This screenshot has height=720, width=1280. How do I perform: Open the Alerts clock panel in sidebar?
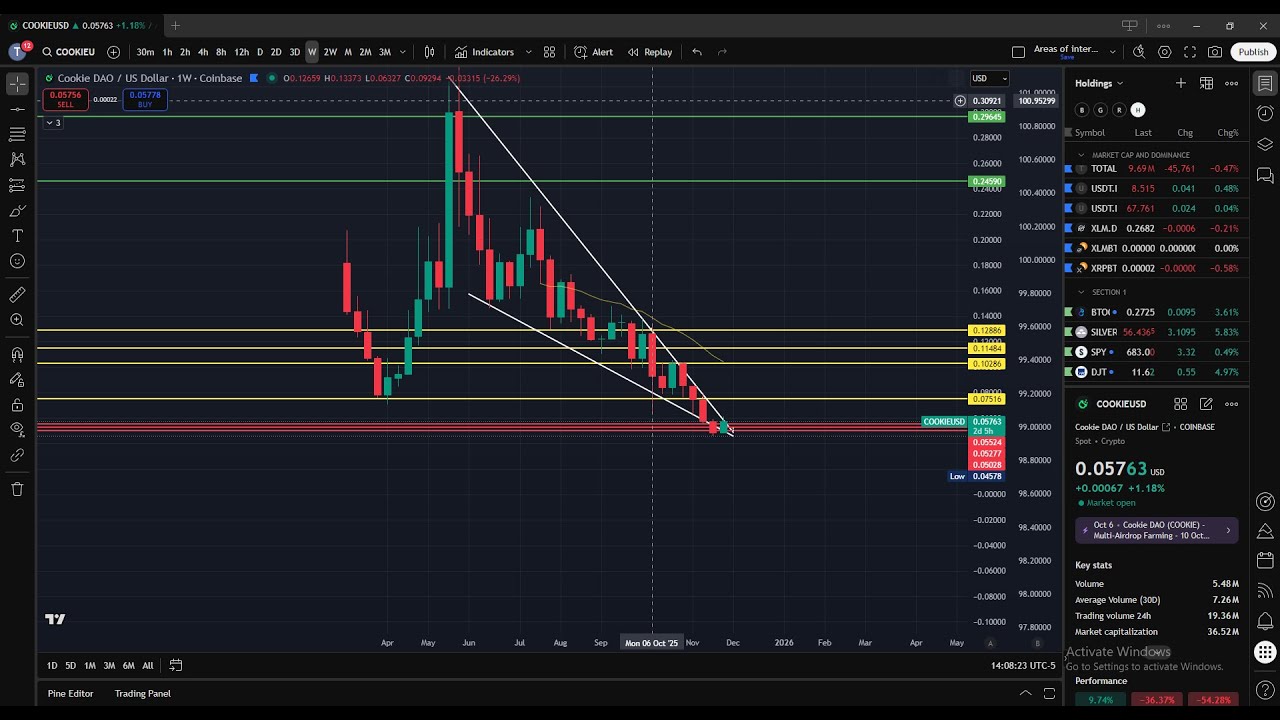1265,114
